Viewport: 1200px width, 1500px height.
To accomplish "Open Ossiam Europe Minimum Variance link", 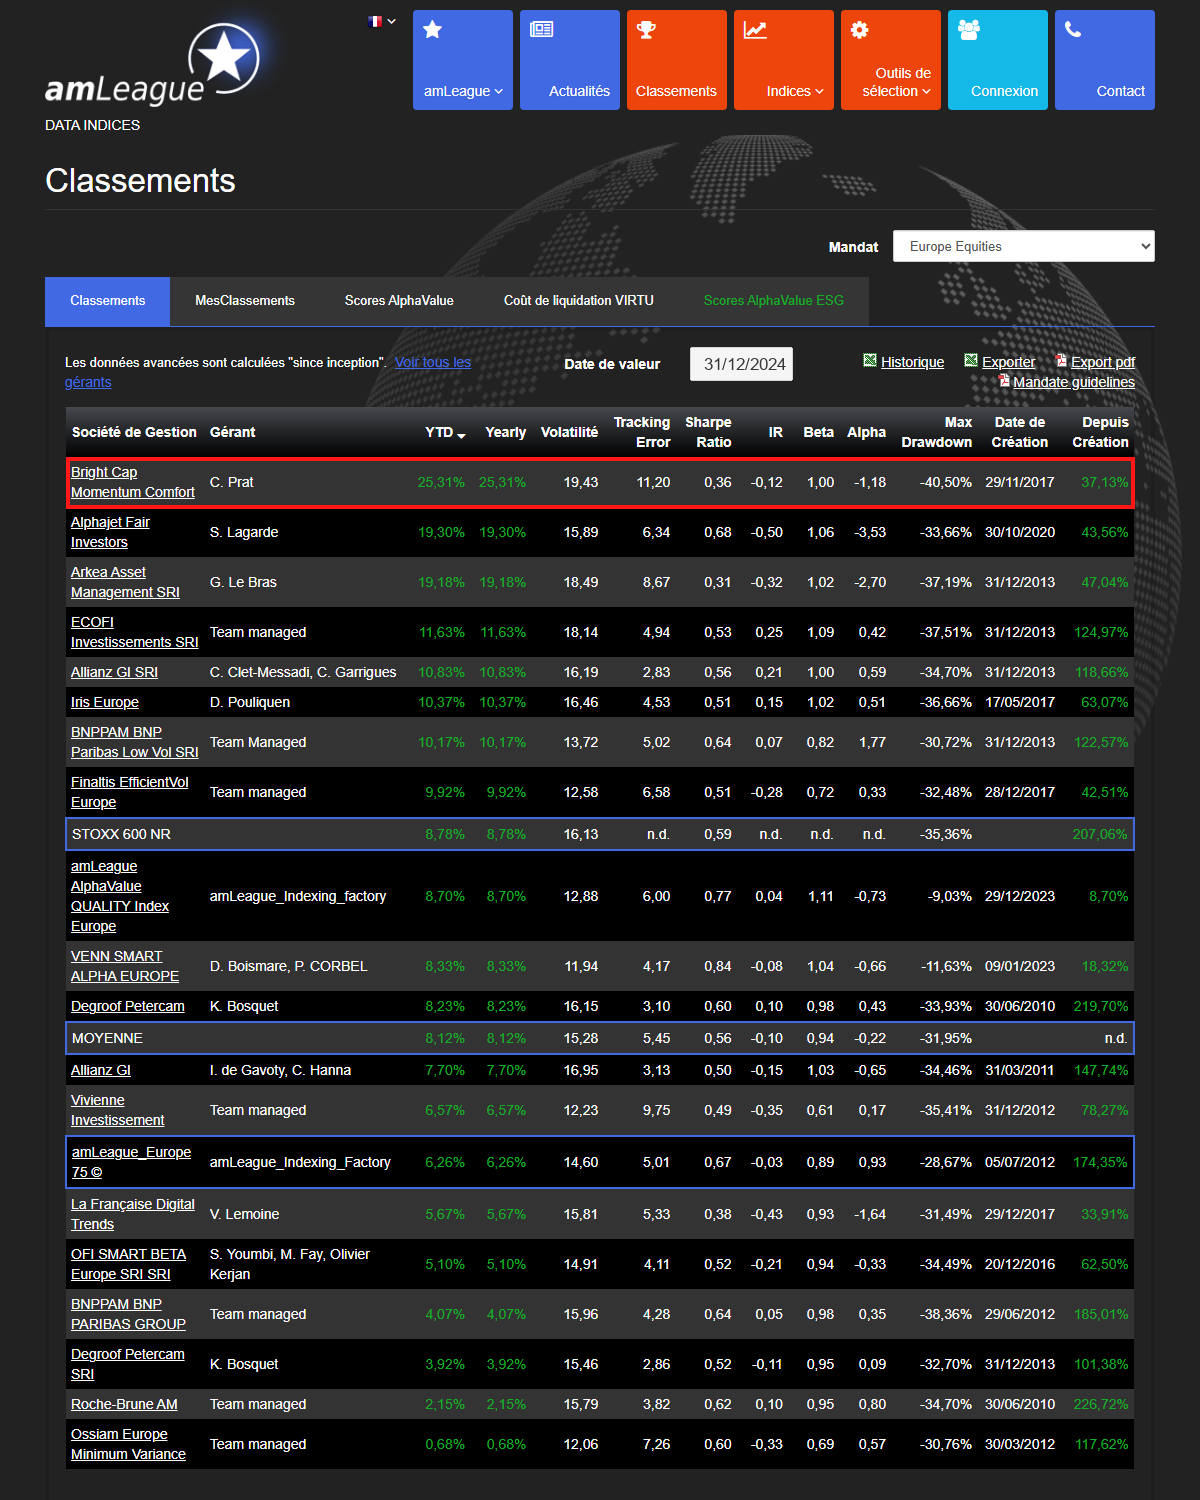I will (128, 1444).
